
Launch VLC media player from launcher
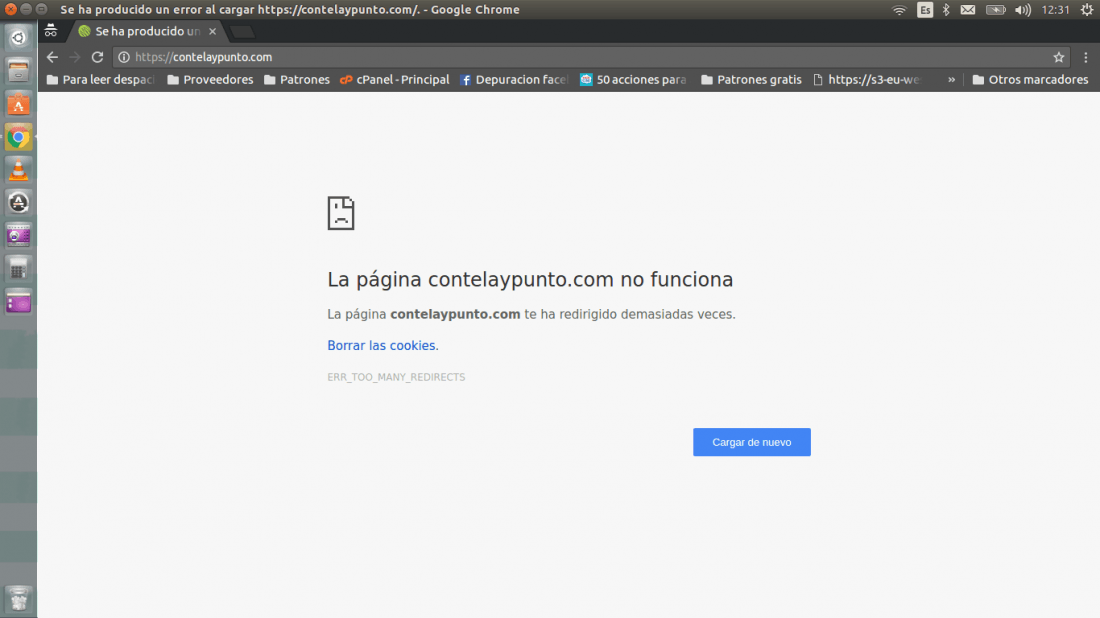click(18, 170)
